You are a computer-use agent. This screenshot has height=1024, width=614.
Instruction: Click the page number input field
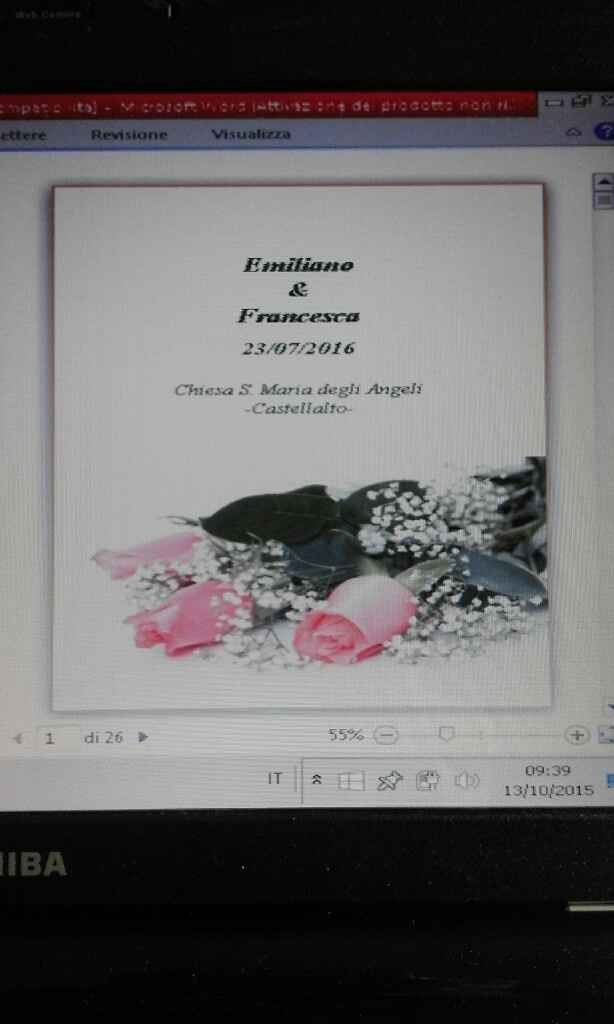[x=50, y=738]
